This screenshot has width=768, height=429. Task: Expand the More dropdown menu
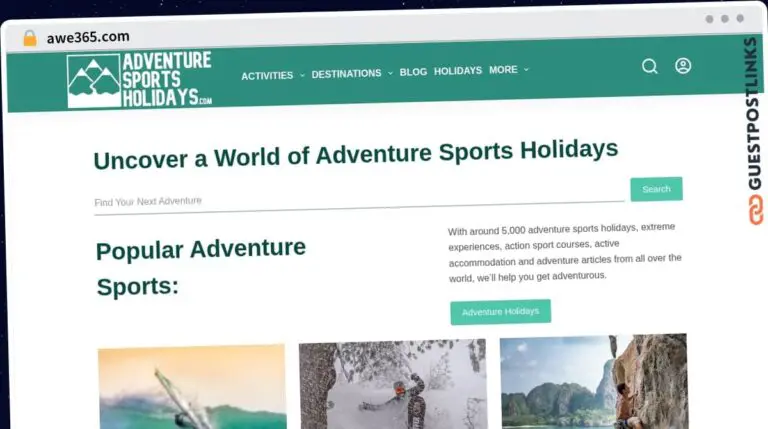click(x=509, y=70)
